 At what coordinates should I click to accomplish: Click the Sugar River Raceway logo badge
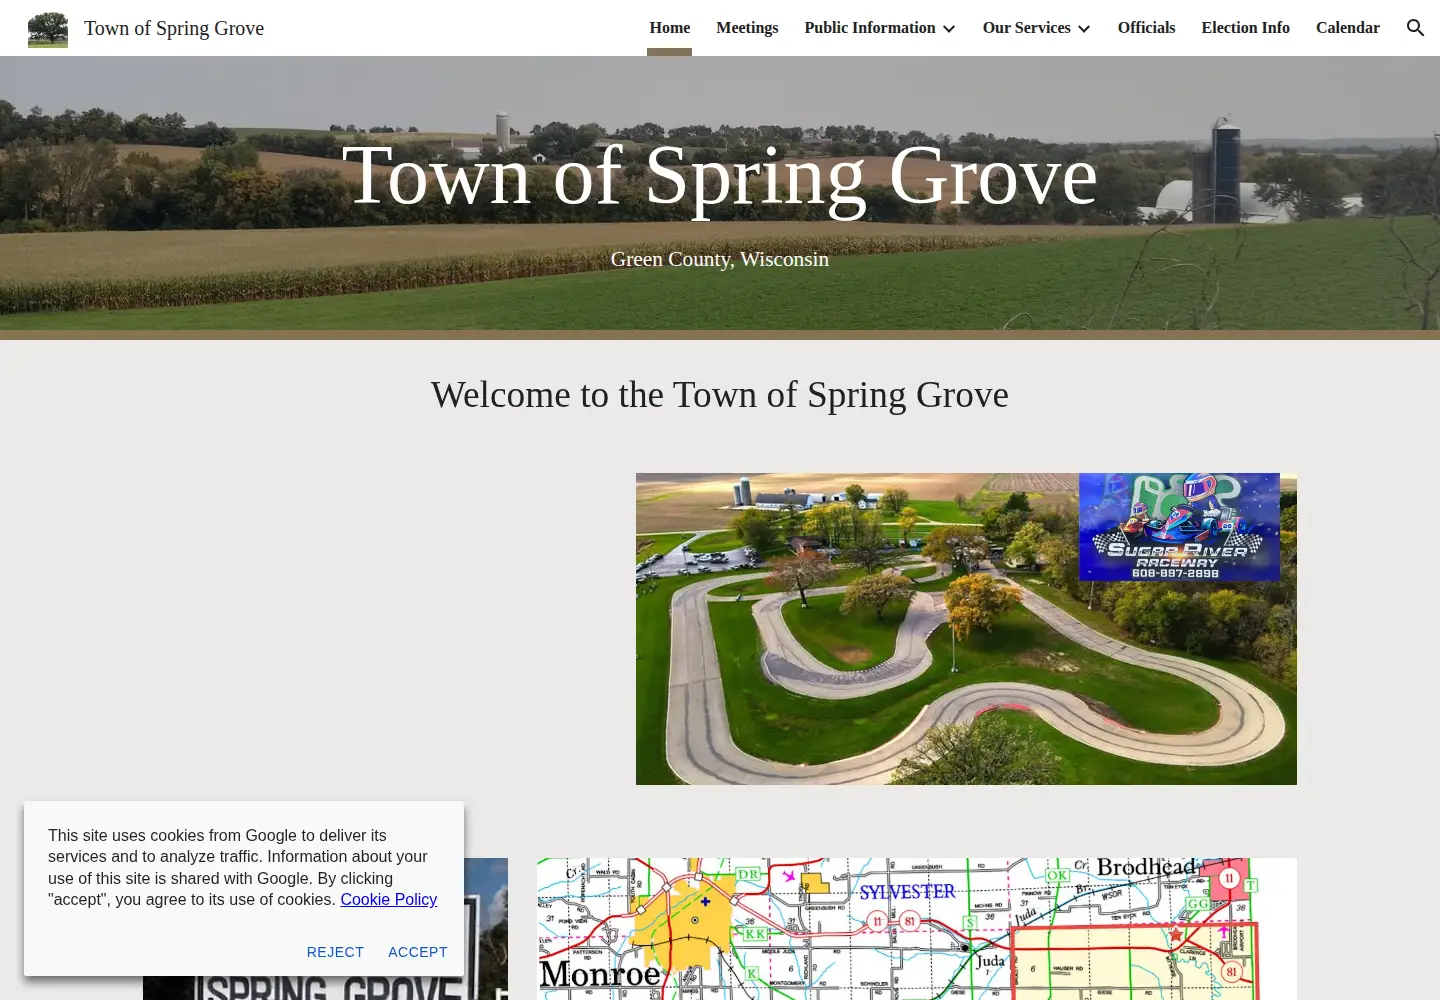coord(1179,527)
